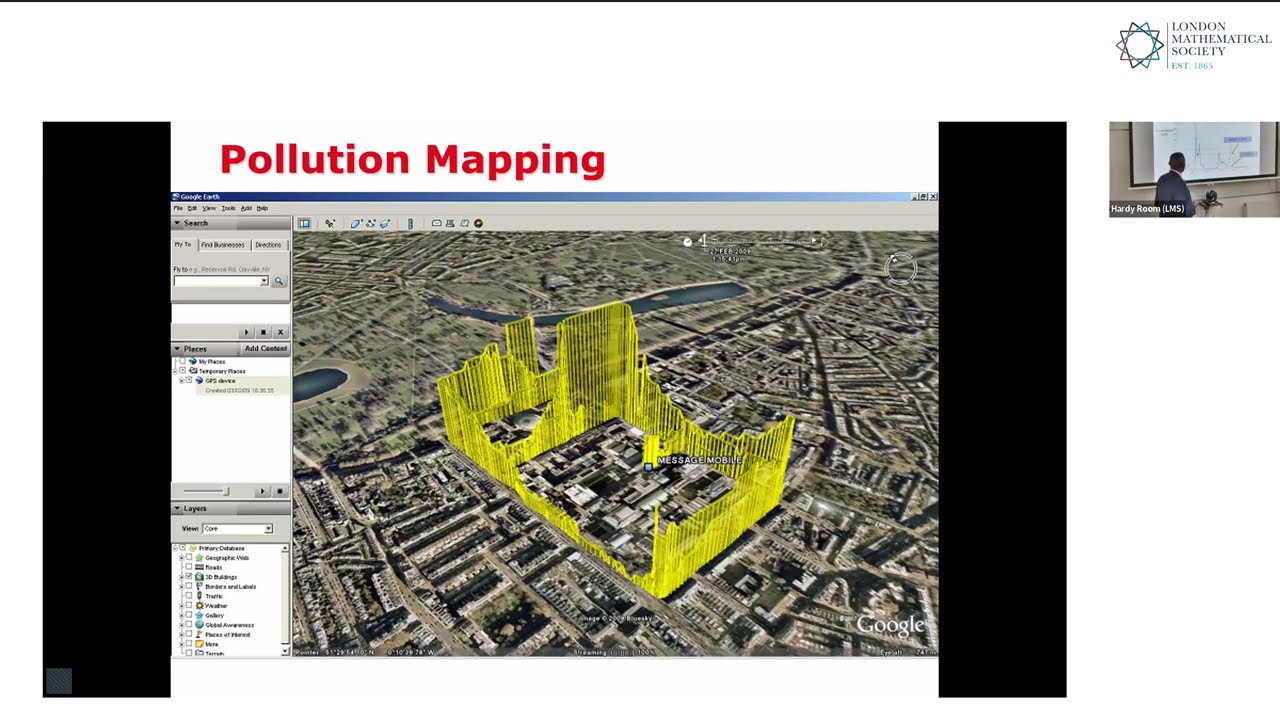Screen dimensions: 1280x720
Task: Clear search results with X button
Action: 280,332
